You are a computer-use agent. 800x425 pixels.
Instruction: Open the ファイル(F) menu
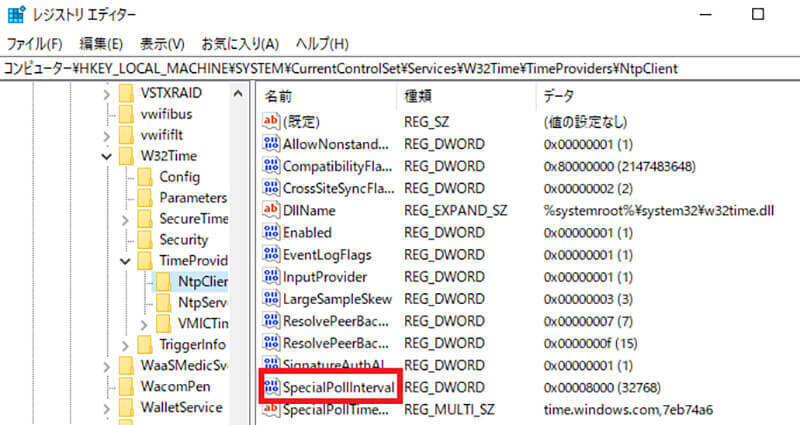34,44
